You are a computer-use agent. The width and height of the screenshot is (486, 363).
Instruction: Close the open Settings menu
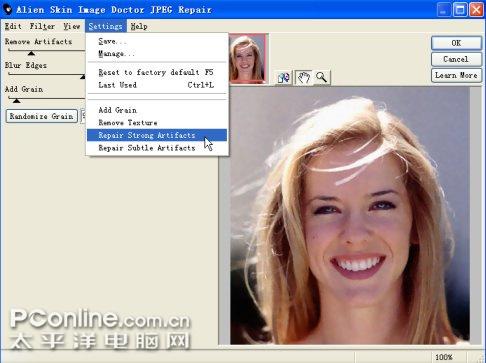click(x=106, y=26)
